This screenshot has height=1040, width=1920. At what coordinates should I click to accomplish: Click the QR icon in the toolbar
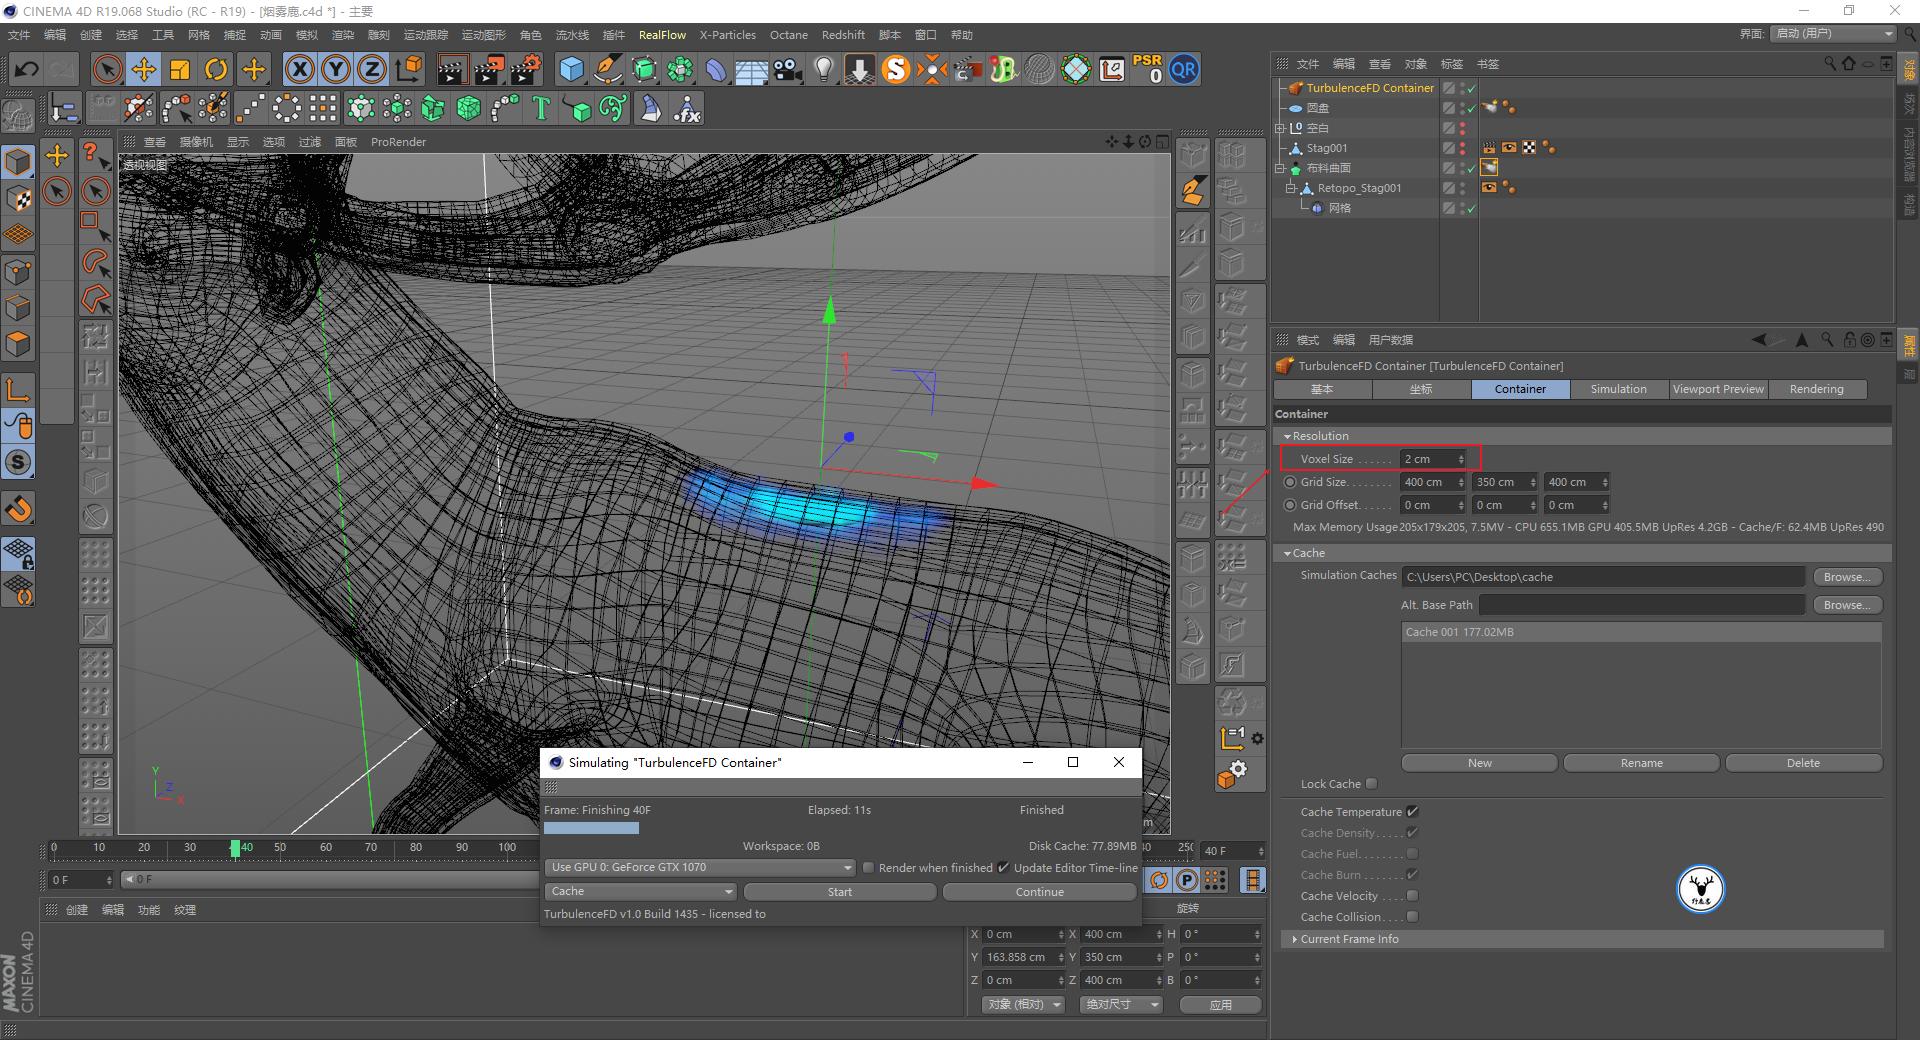point(1184,69)
